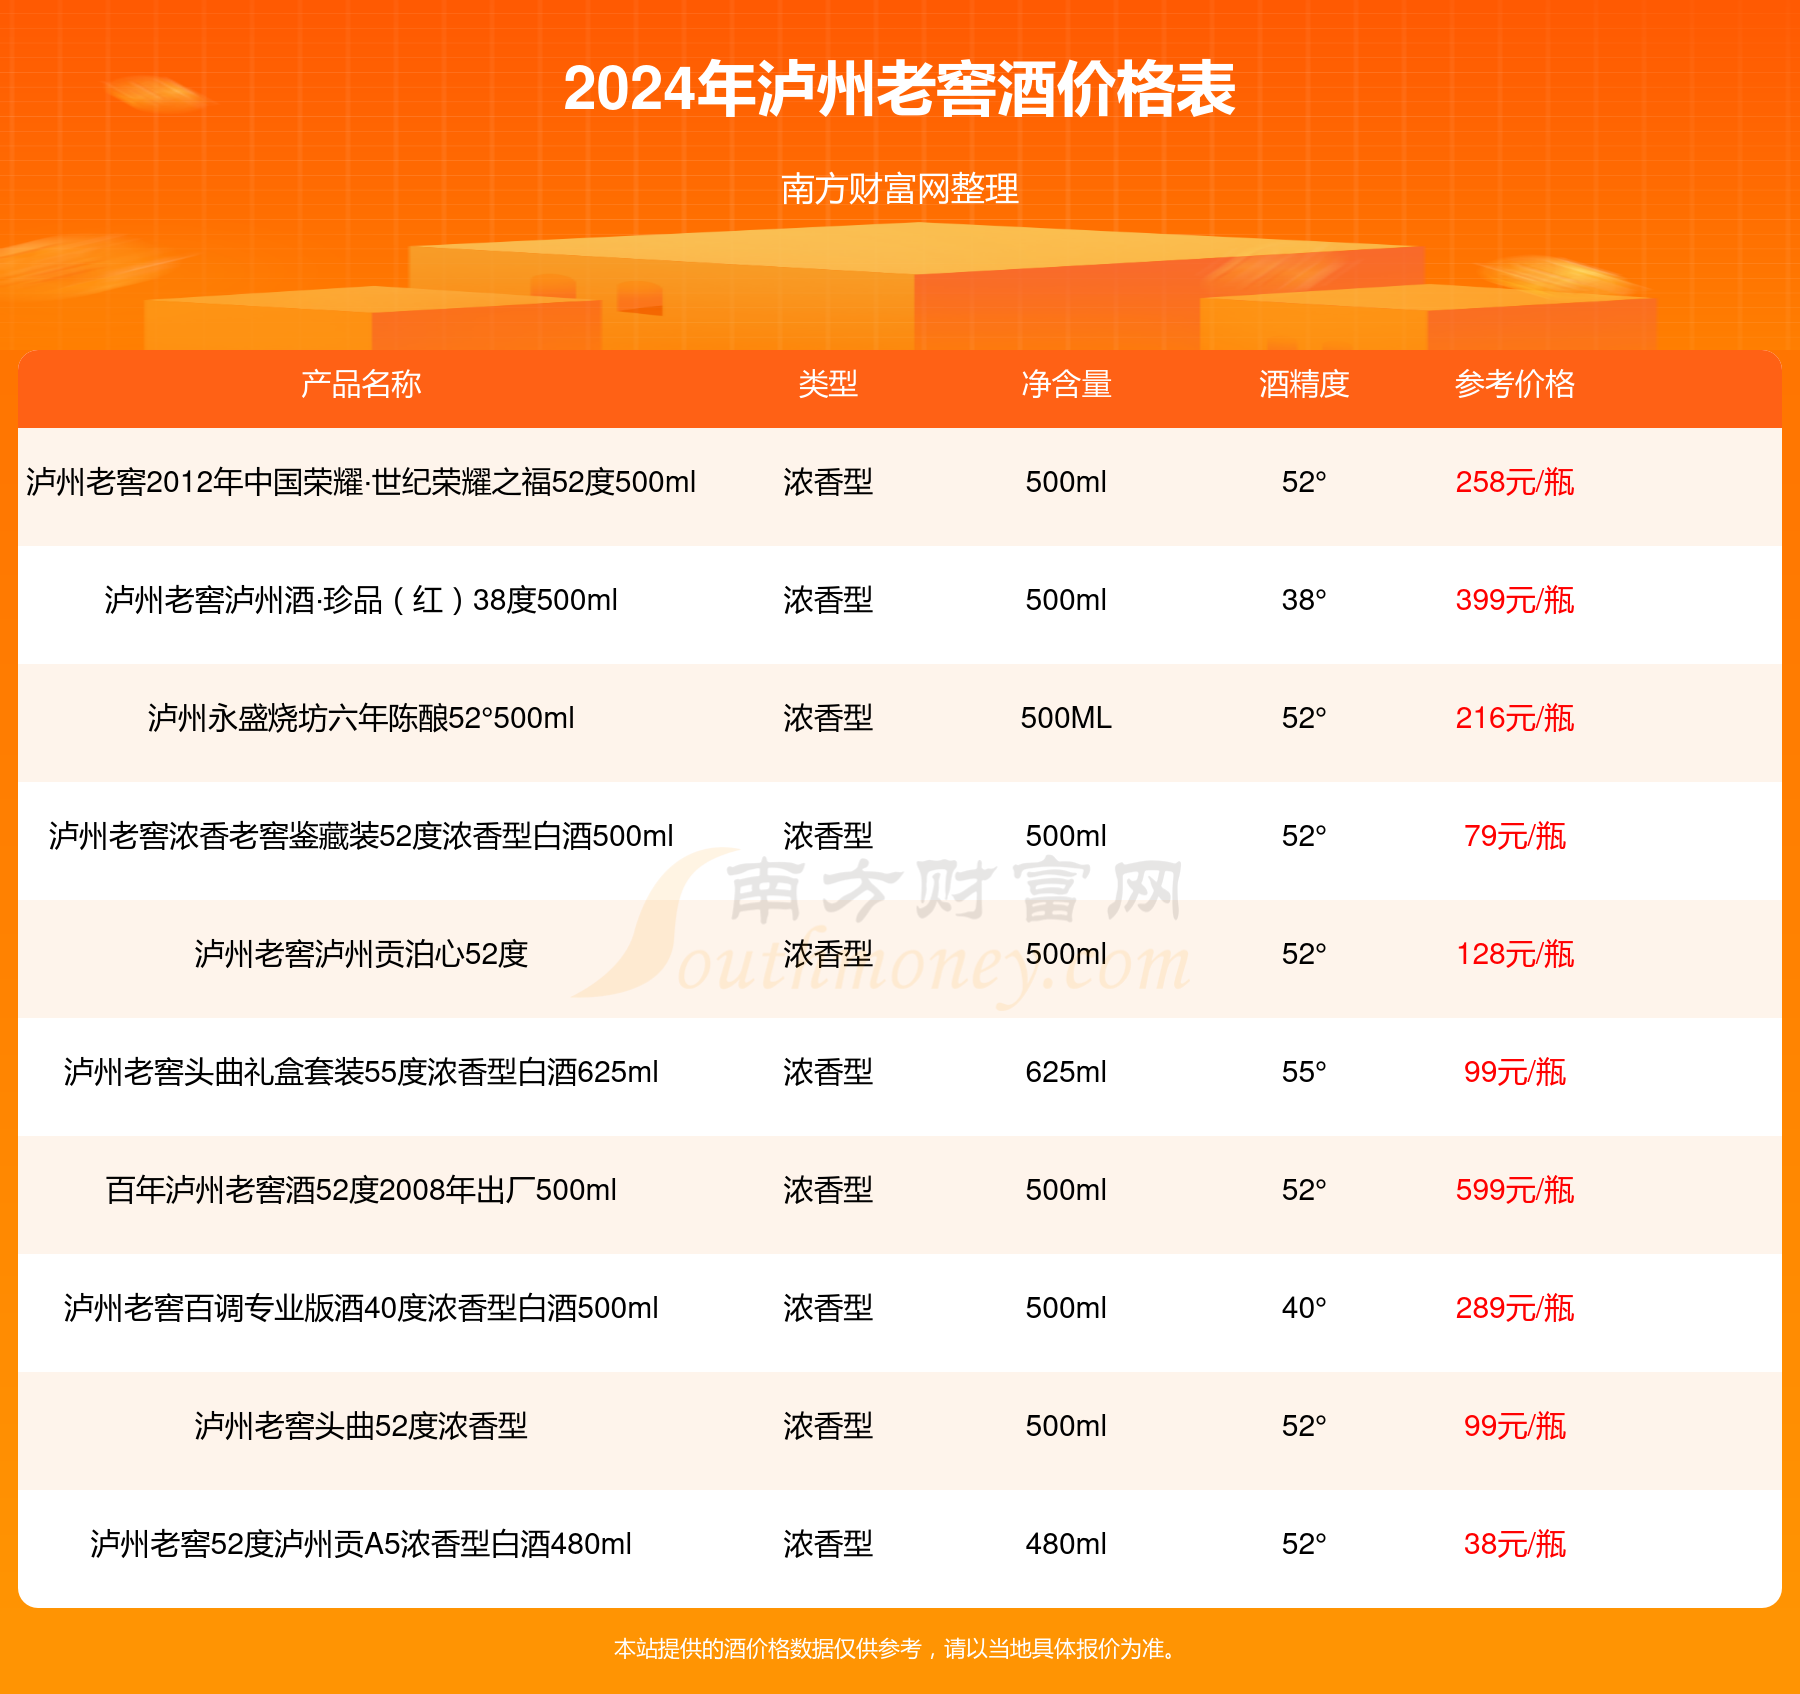The image size is (1800, 1694).
Task: Click the 类型 column header
Action: point(828,384)
